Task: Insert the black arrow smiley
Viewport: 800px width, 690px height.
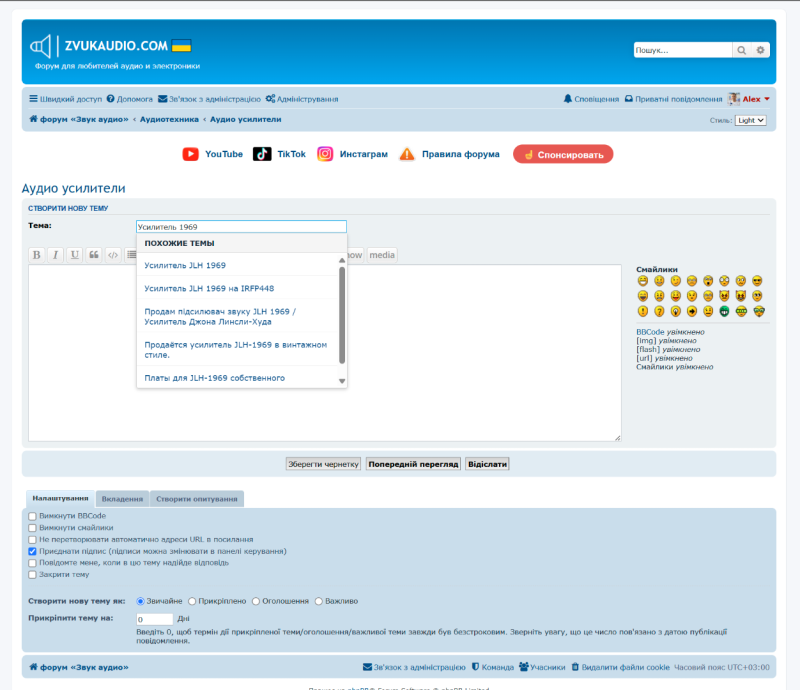Action: pos(692,311)
